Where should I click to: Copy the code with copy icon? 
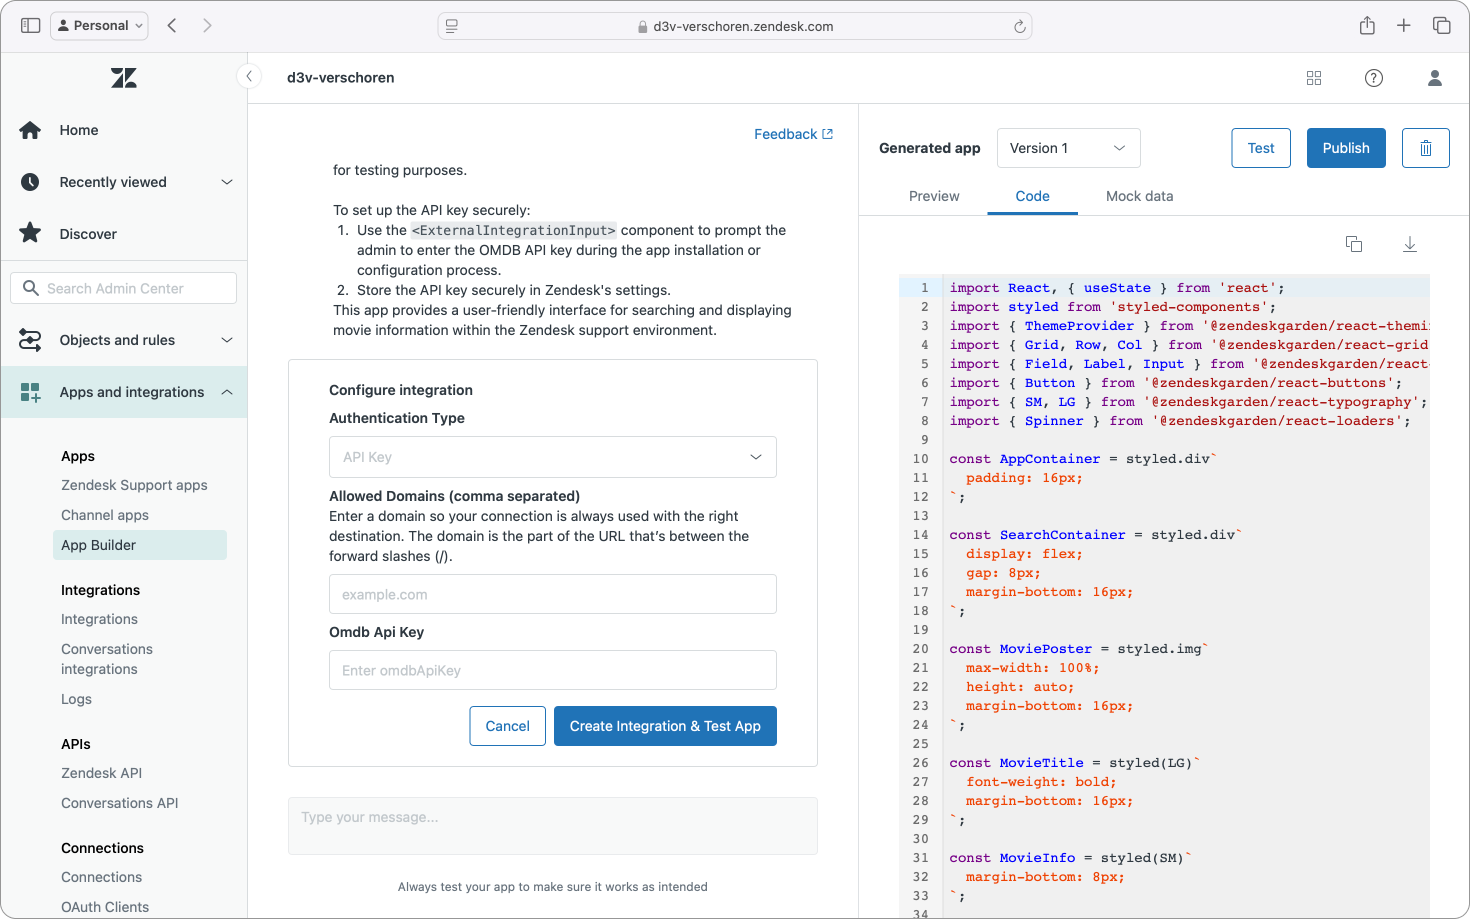coord(1354,244)
